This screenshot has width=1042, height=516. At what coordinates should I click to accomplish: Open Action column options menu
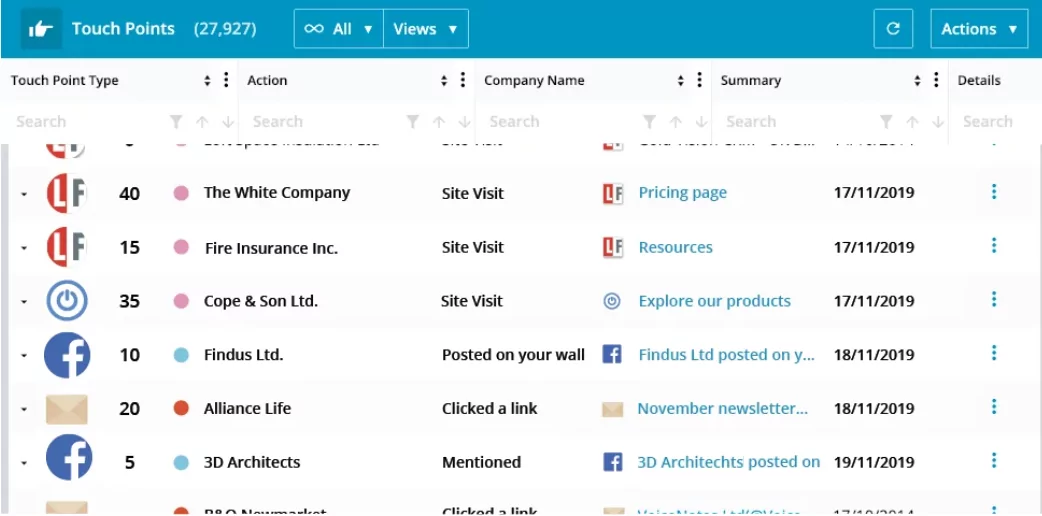(463, 80)
